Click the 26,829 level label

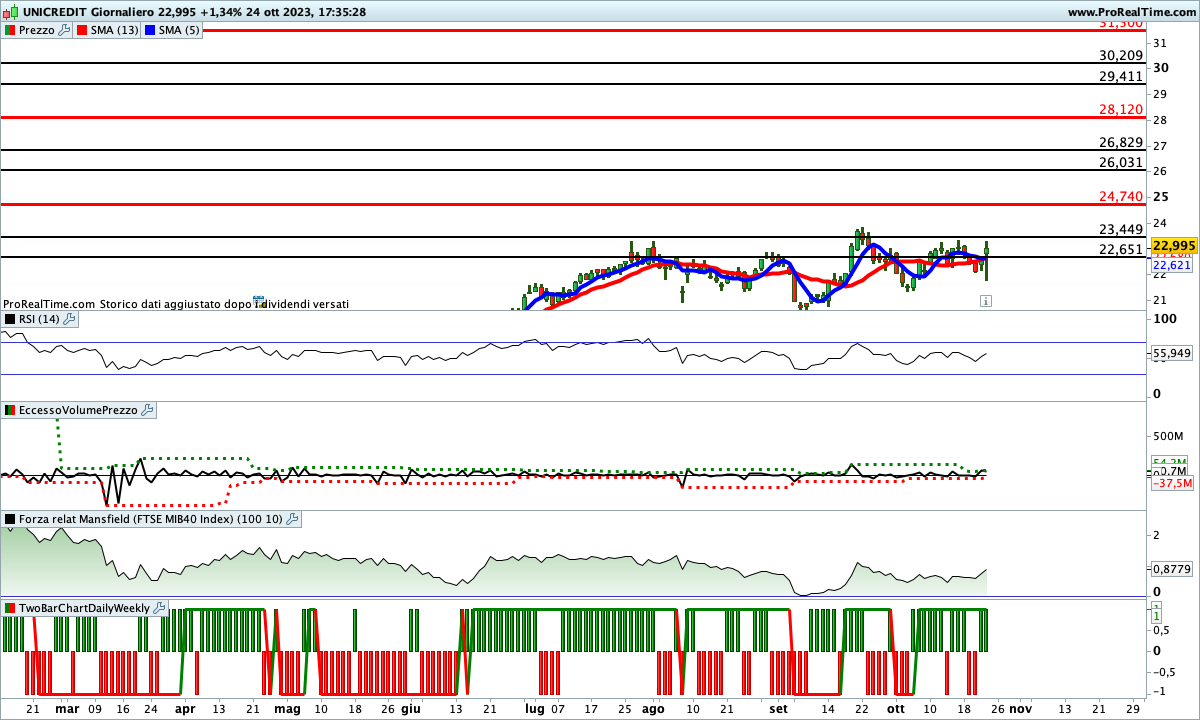pyautogui.click(x=1120, y=142)
